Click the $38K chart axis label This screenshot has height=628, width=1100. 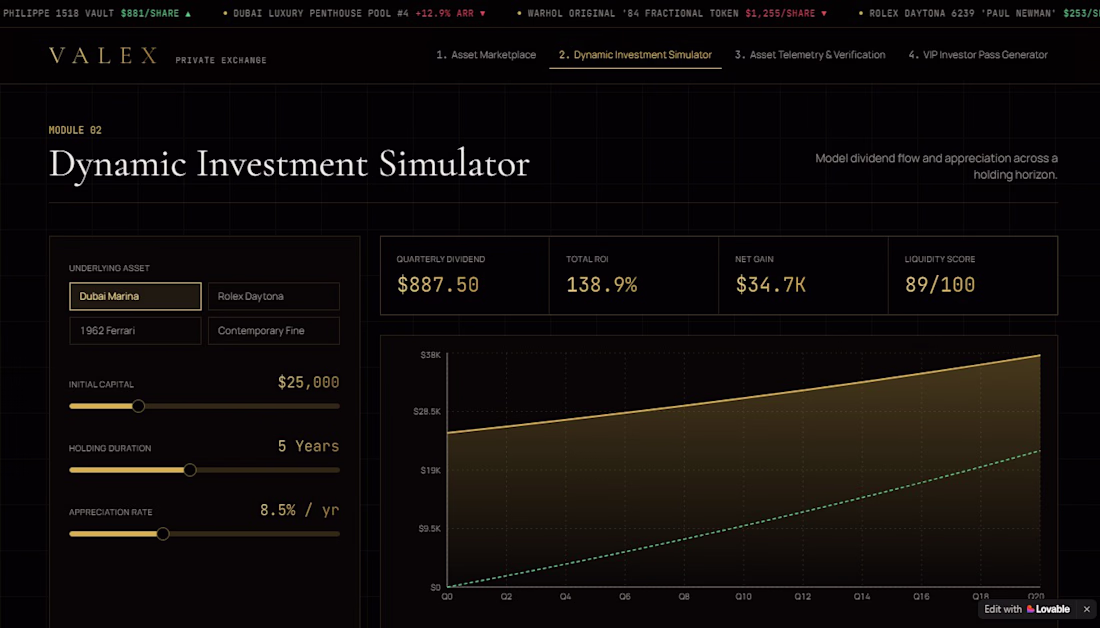[431, 355]
